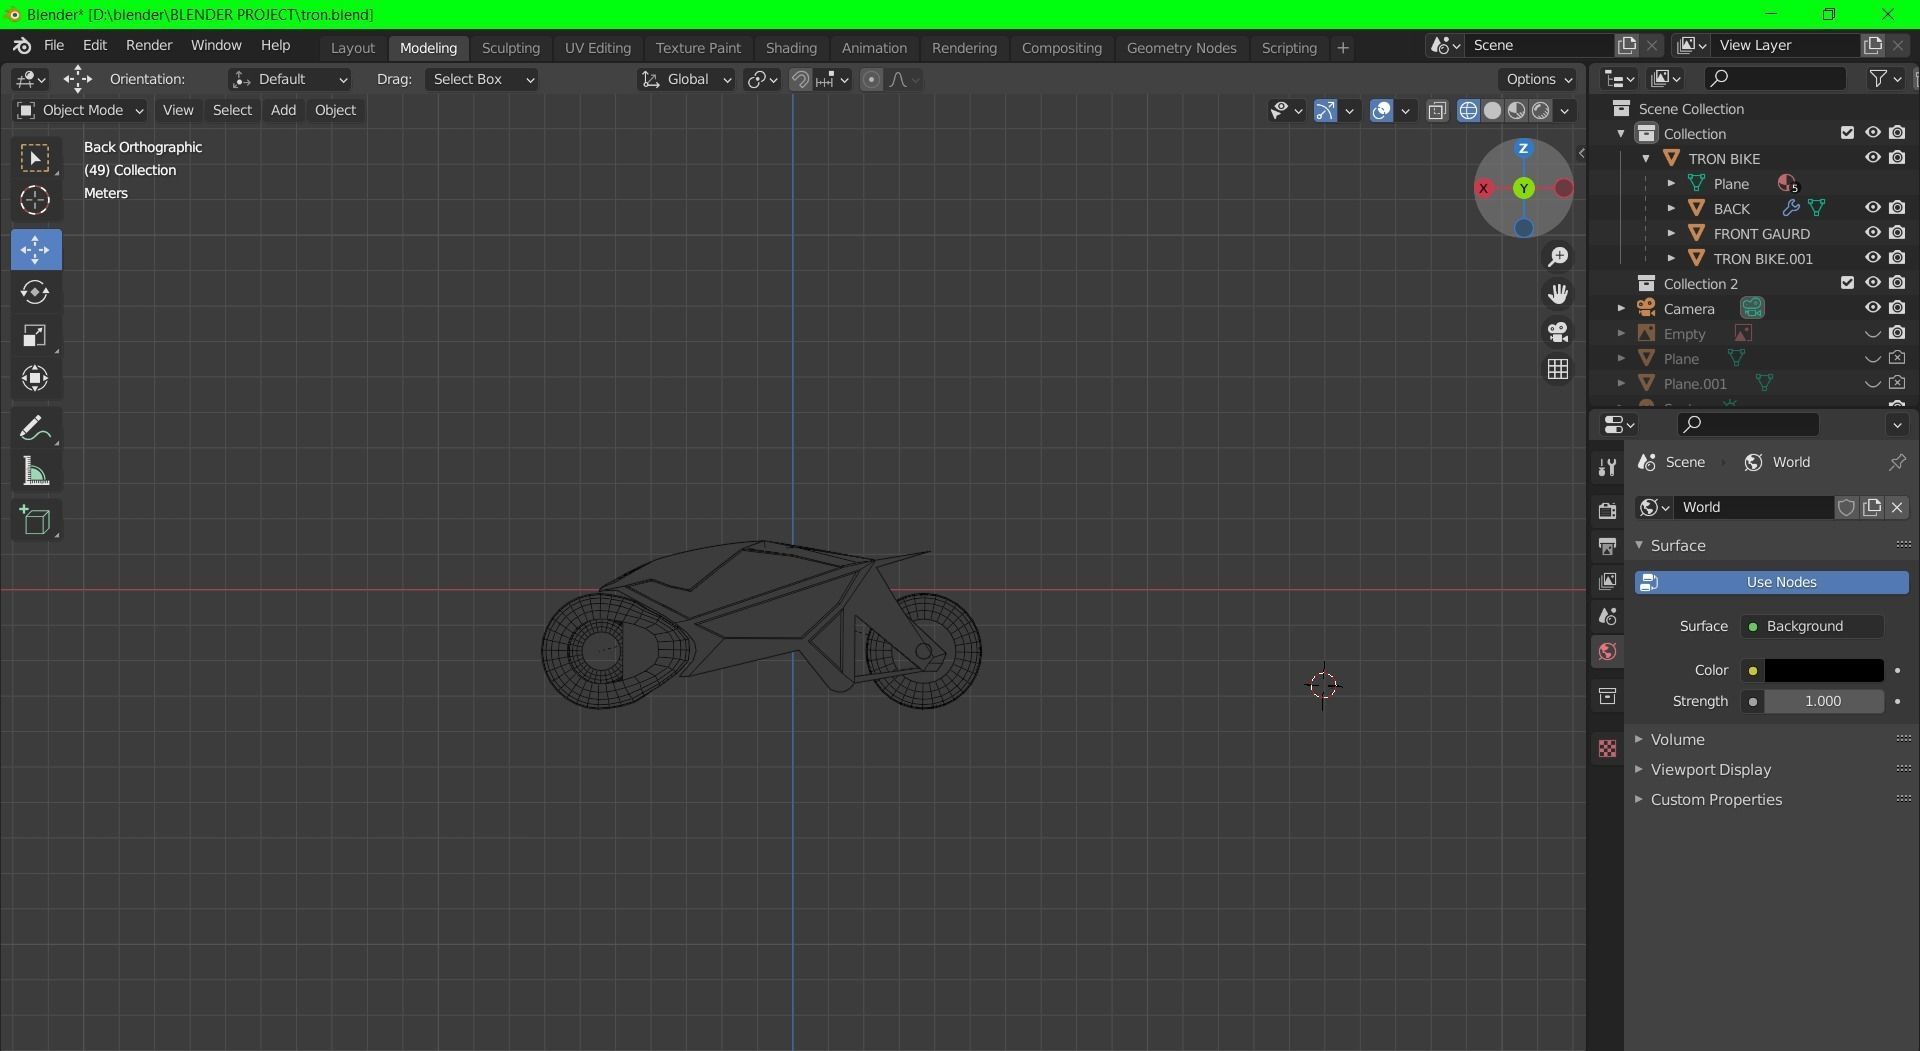The height and width of the screenshot is (1051, 1920).
Task: Open the viewport Add menu
Action: pos(283,110)
